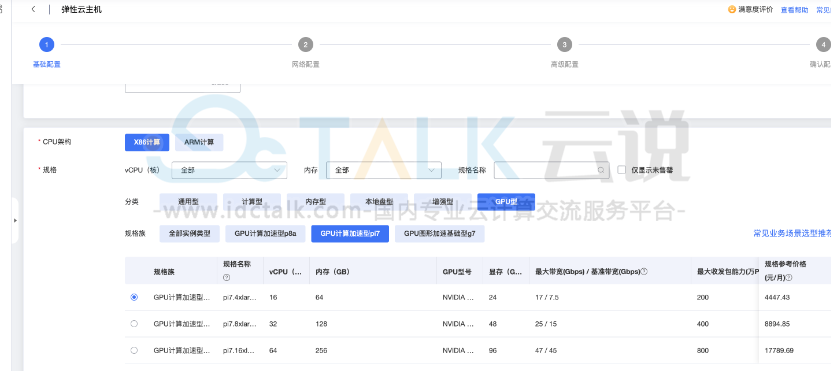Click search magnifier in 规格名称 field
This screenshot has width=831, height=371.
[601, 170]
